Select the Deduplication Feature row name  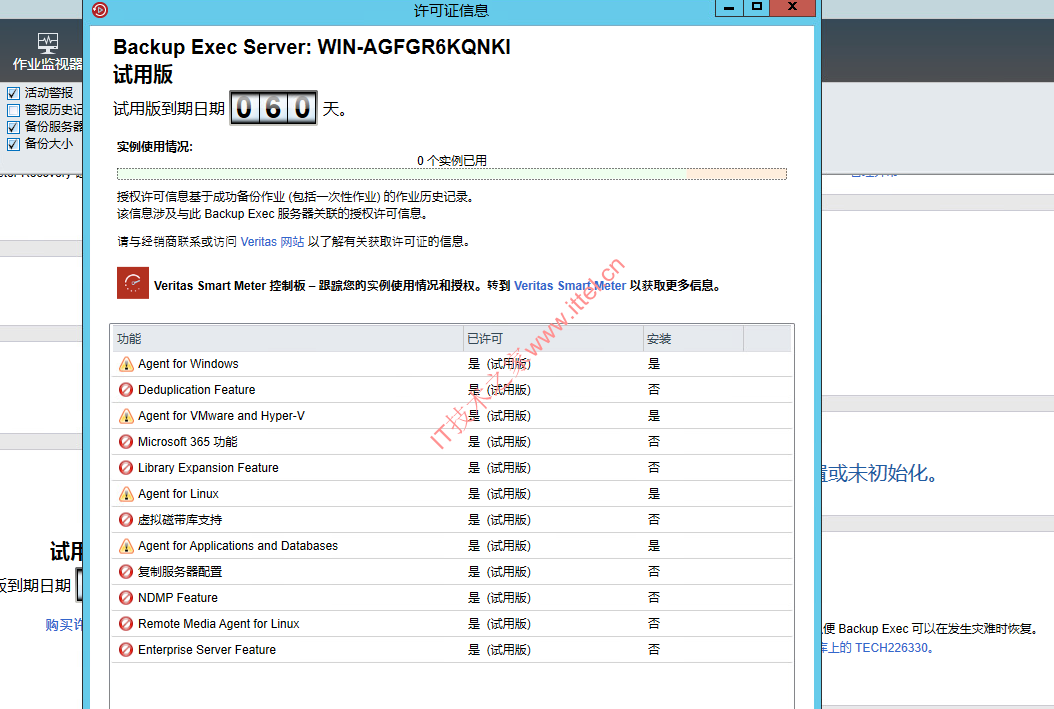(x=196, y=390)
